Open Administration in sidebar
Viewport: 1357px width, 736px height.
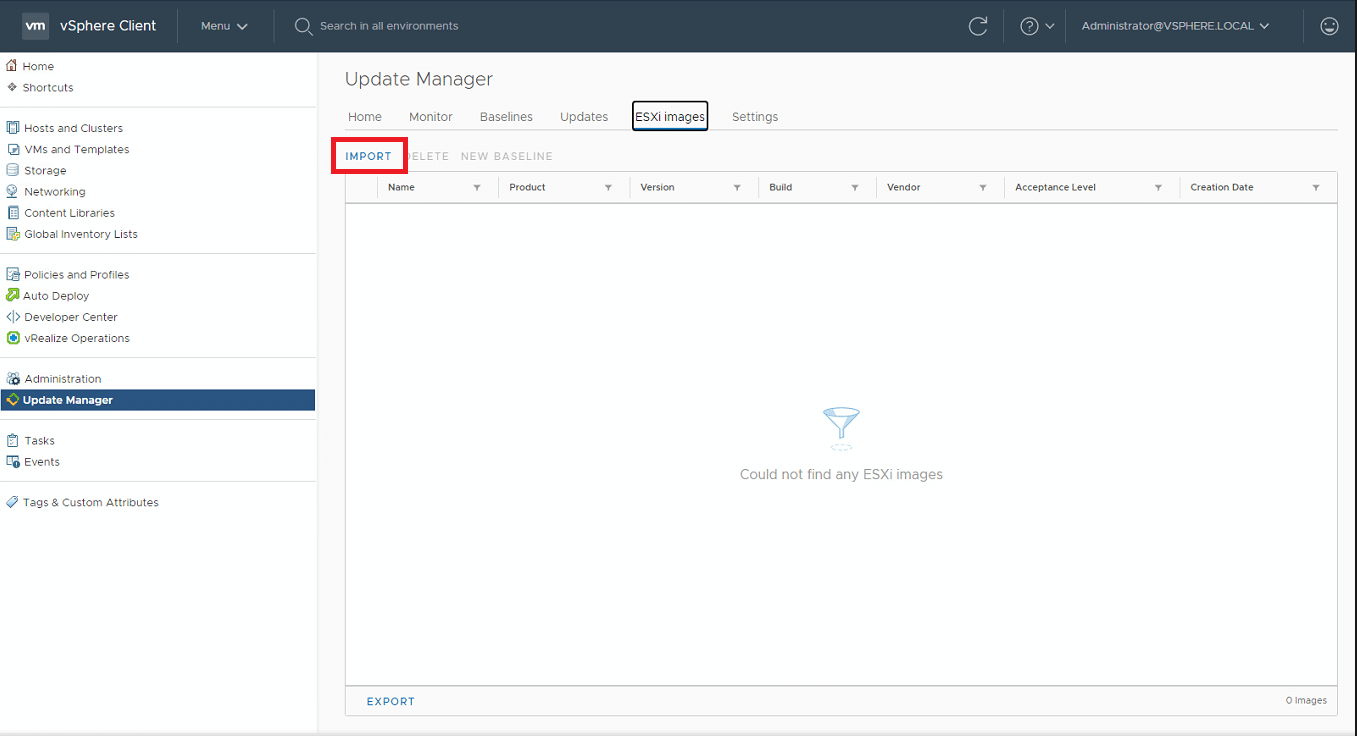tap(63, 379)
